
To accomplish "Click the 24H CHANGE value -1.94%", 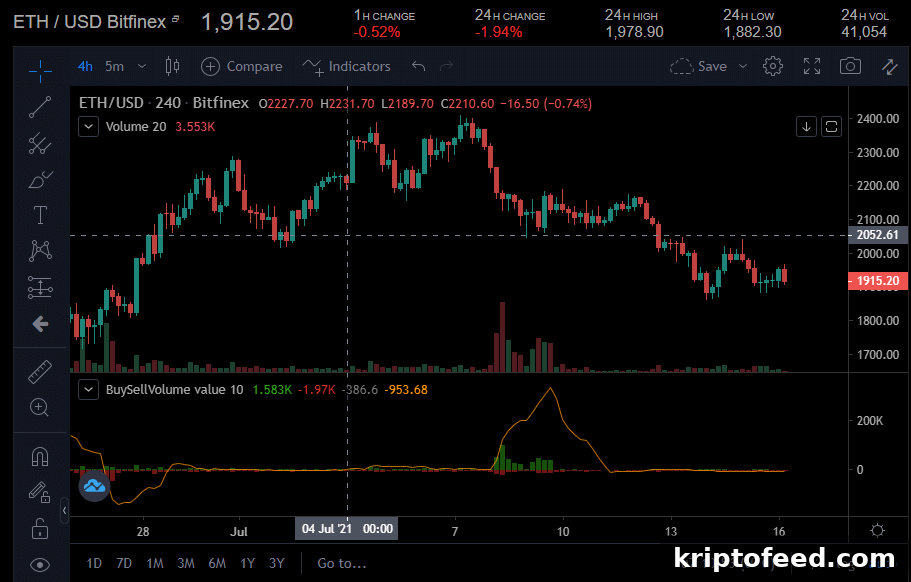I will (498, 32).
